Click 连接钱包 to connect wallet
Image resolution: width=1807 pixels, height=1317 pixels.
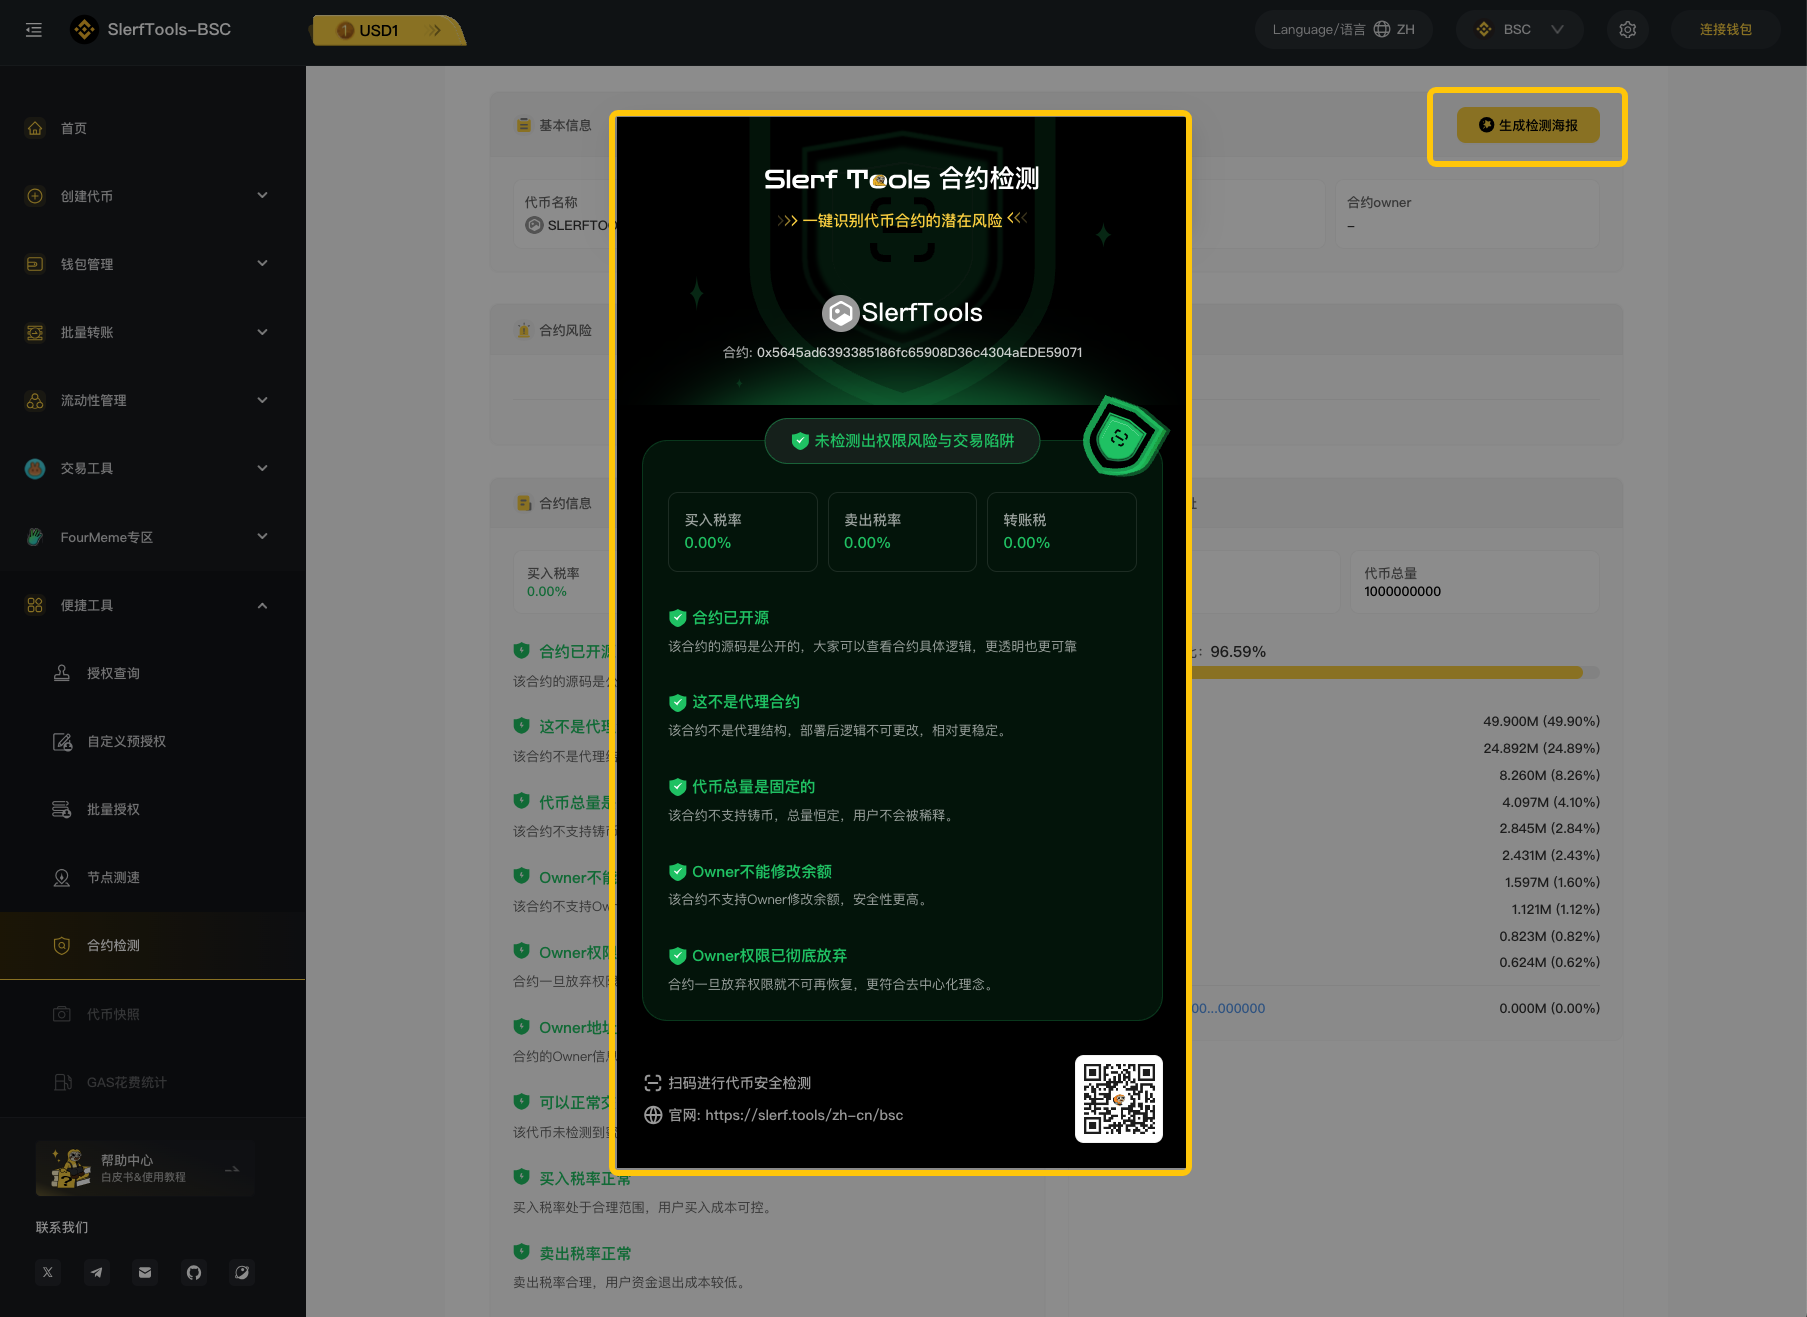[1725, 30]
